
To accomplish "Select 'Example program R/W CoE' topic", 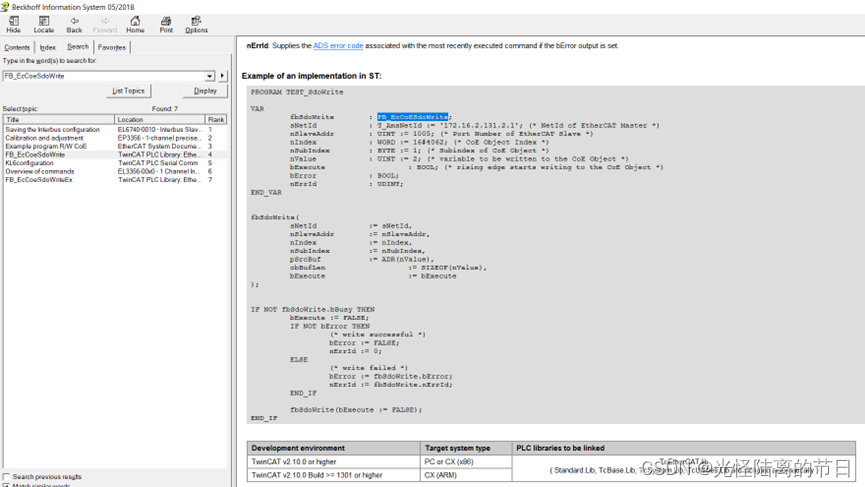I will point(46,146).
